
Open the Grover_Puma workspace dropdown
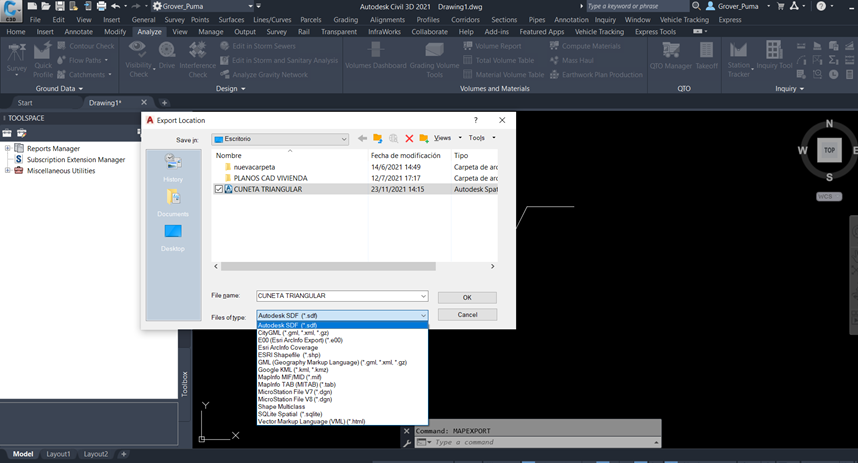click(x=202, y=6)
